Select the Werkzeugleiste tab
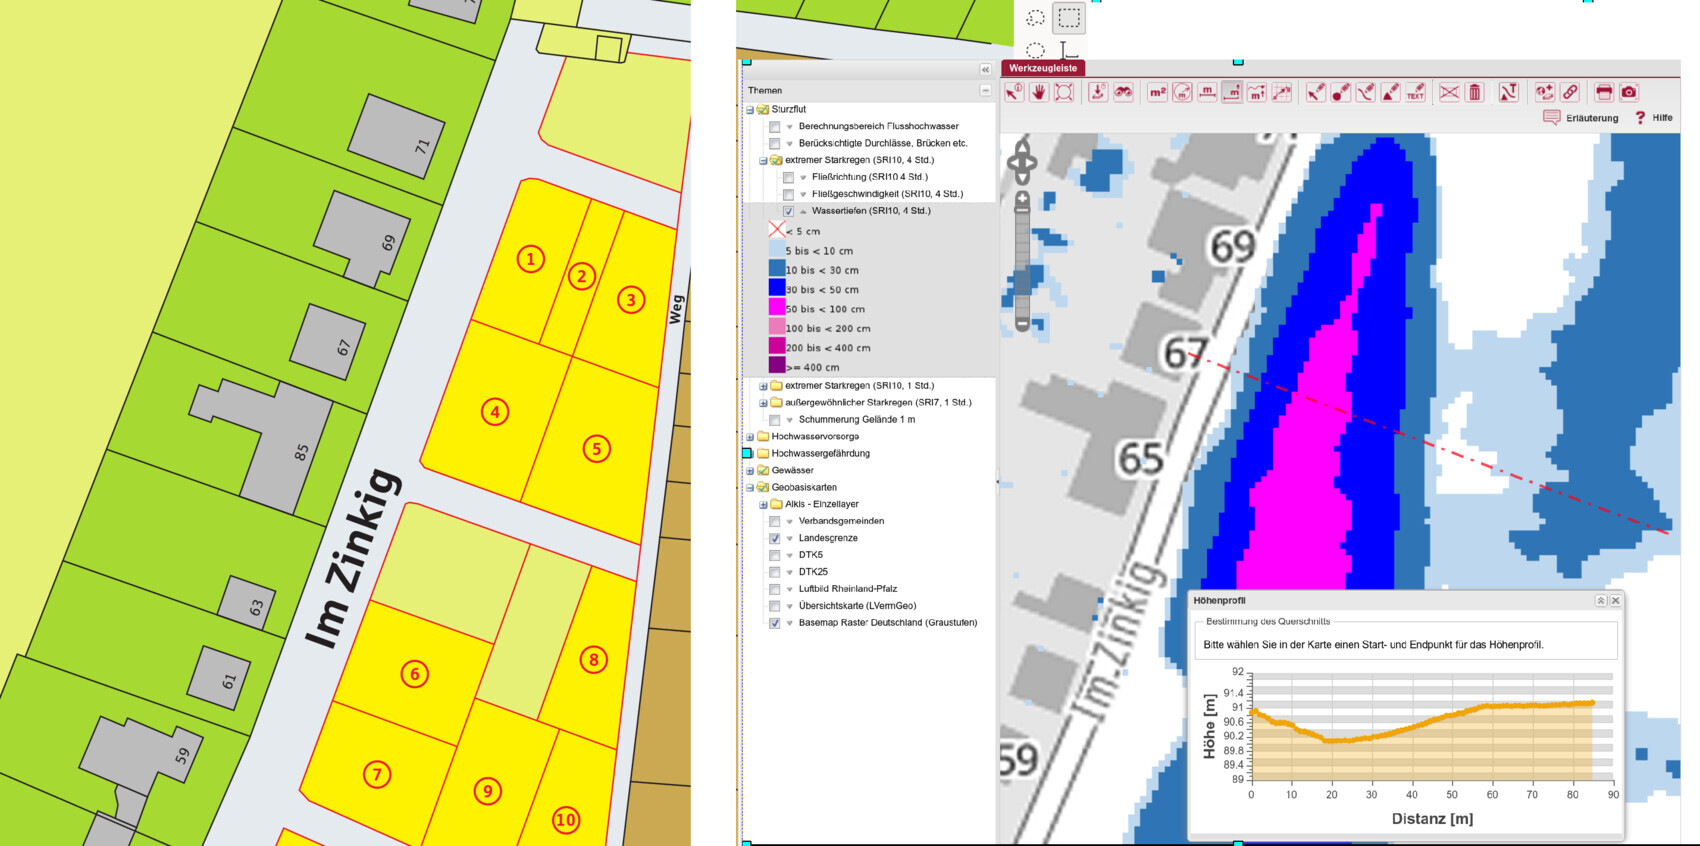1700x846 pixels. 1042,68
